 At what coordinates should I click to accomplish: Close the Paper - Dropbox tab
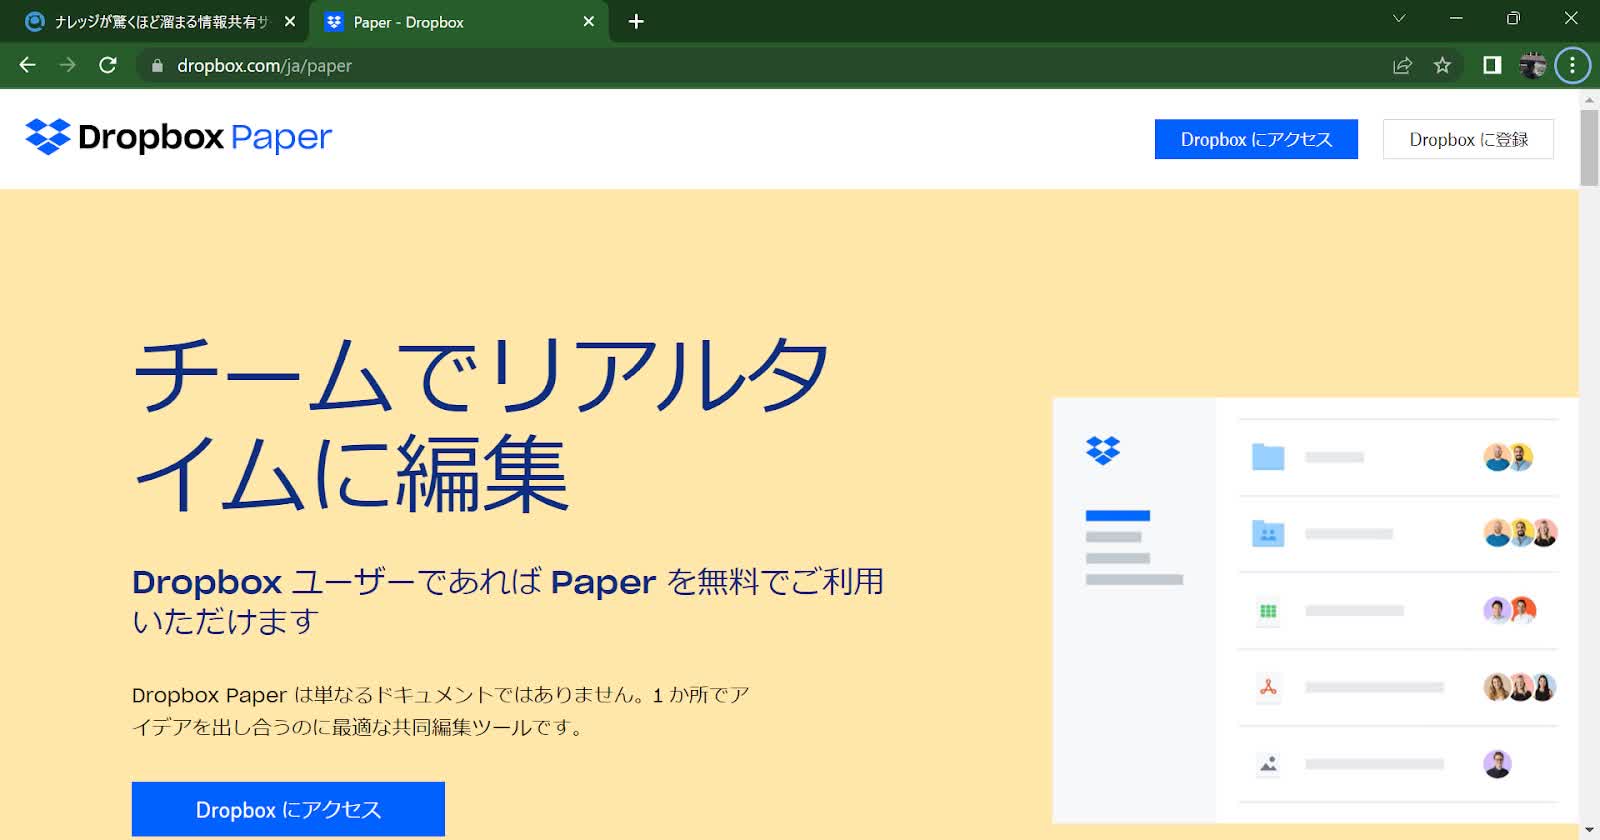pos(588,21)
